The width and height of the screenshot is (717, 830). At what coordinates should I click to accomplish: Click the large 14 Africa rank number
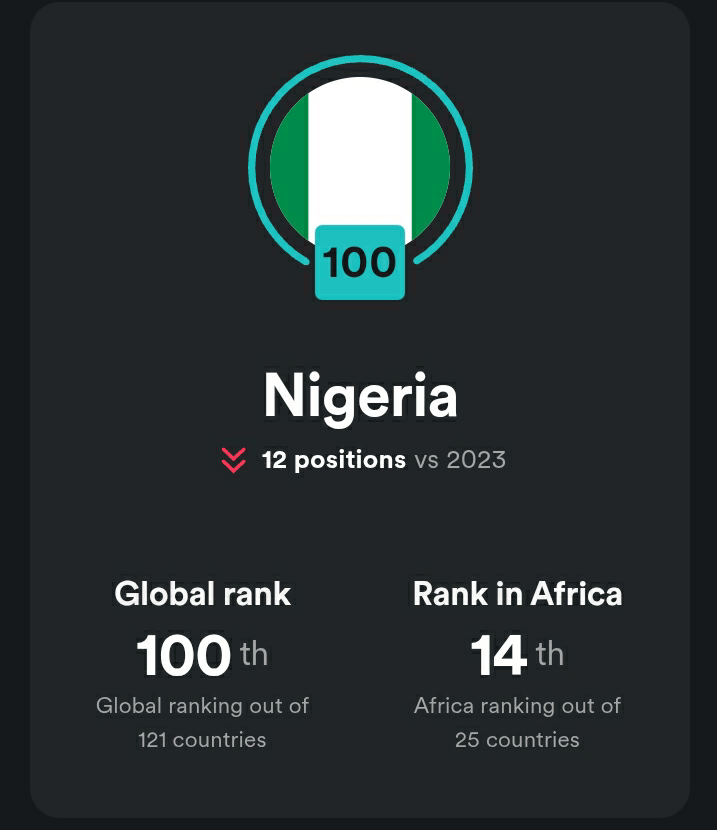(499, 656)
